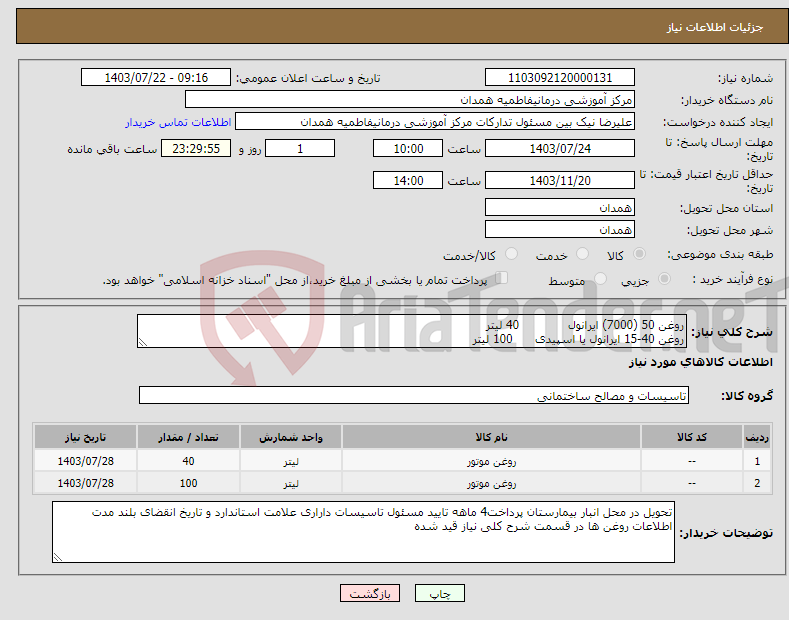Click date 1403/07/28 in row 1
Image resolution: width=789 pixels, height=620 pixels.
point(86,461)
